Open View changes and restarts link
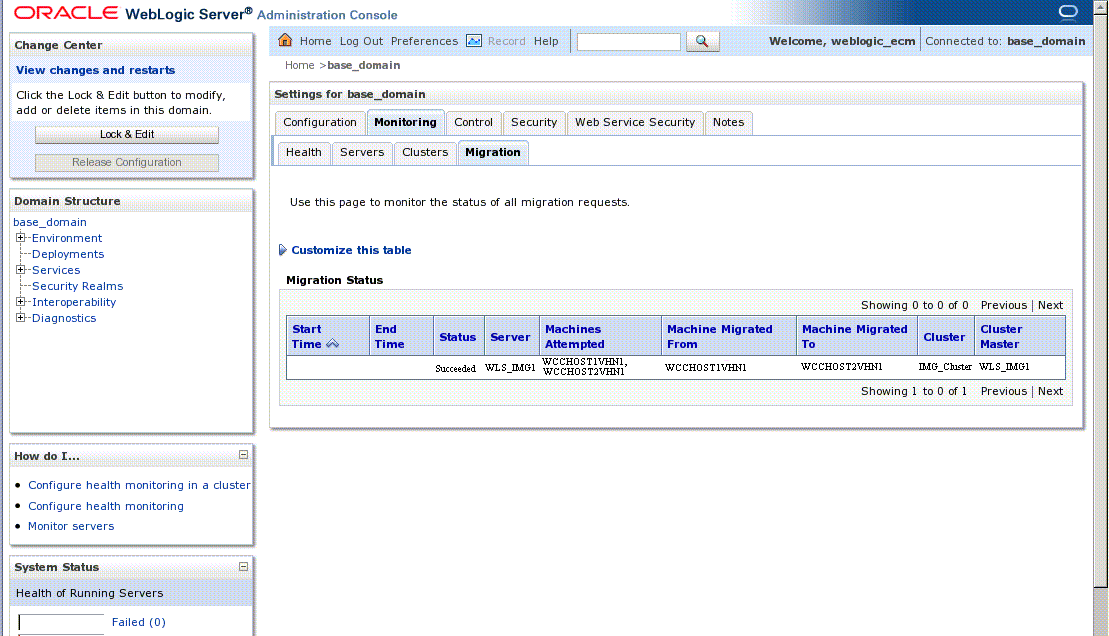The width and height of the screenshot is (1109, 636). (x=95, y=70)
